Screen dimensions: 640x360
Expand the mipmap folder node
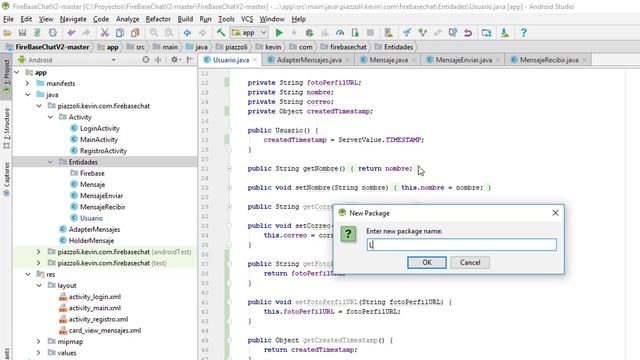click(x=39, y=342)
